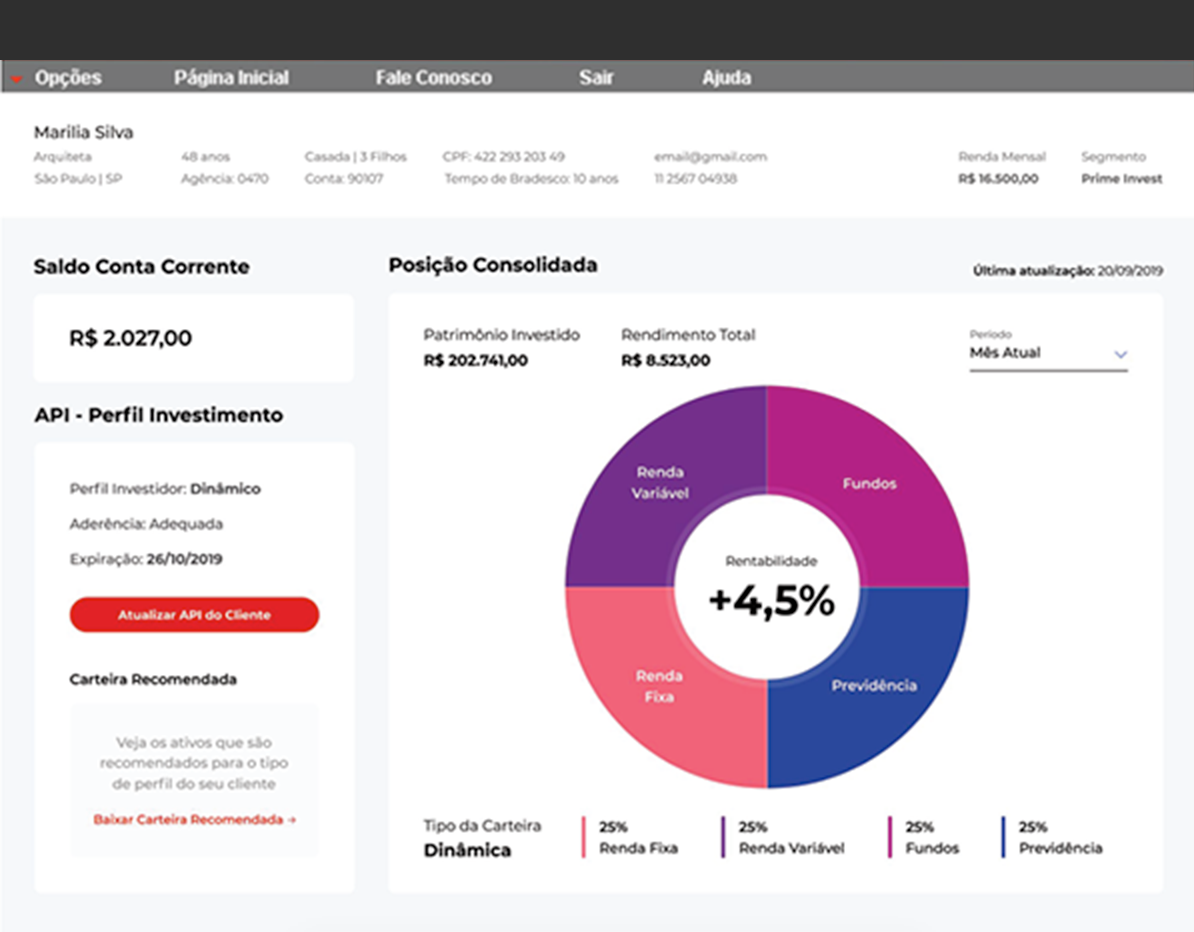Click the Previdência donut slice
Viewport: 1194px width, 932px height.
pos(873,686)
